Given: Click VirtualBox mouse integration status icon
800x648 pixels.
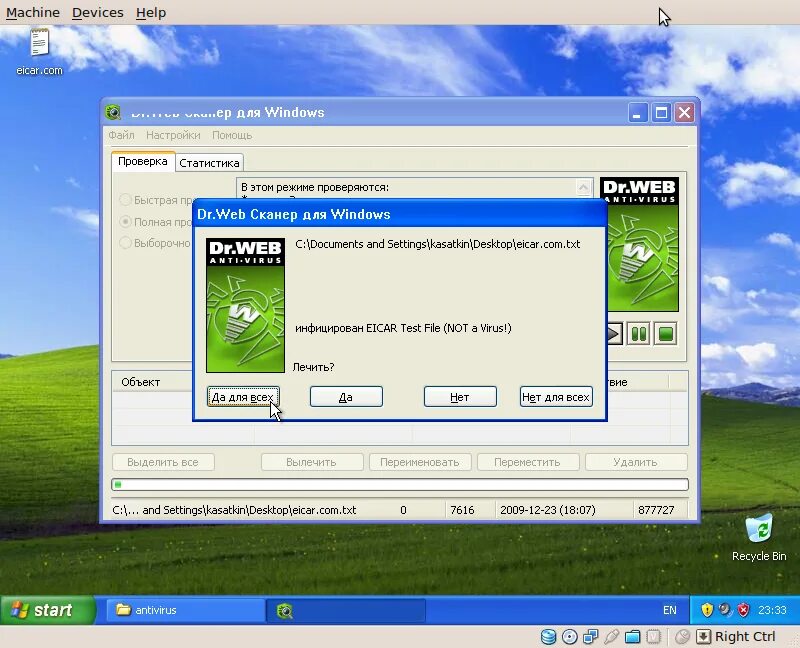Looking at the screenshot, I should (682, 637).
